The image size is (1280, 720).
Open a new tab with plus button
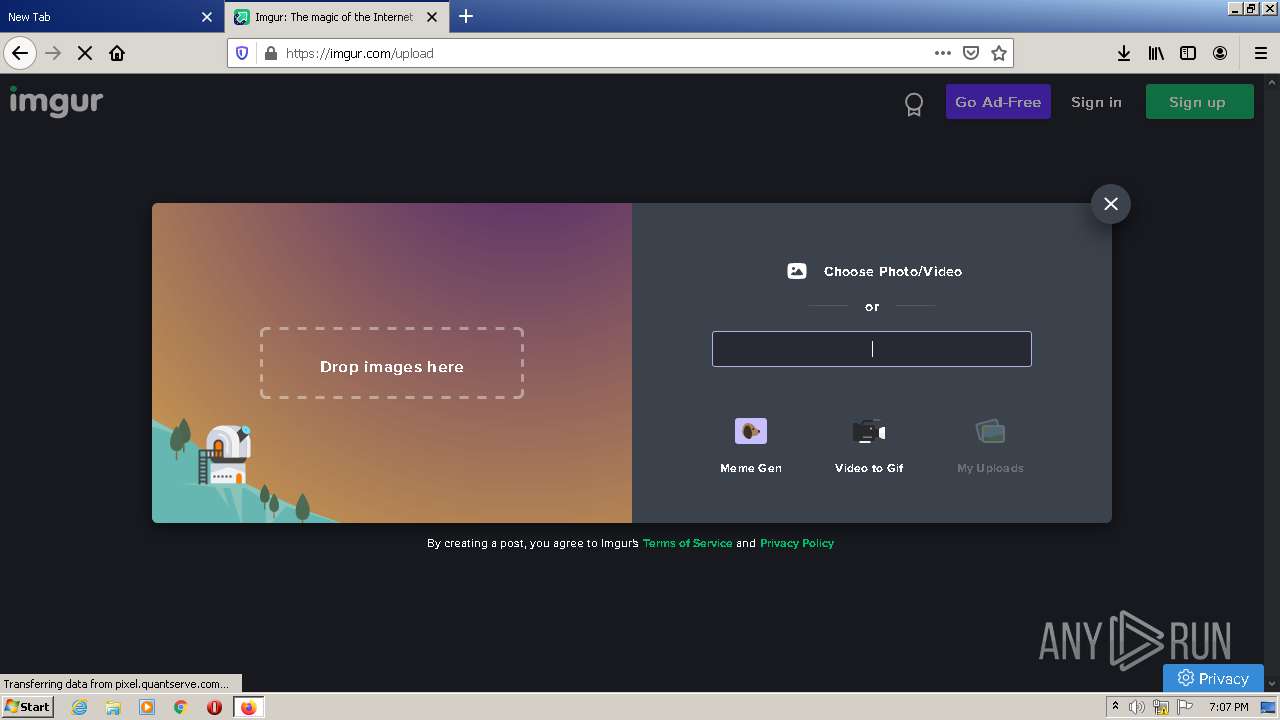466,16
